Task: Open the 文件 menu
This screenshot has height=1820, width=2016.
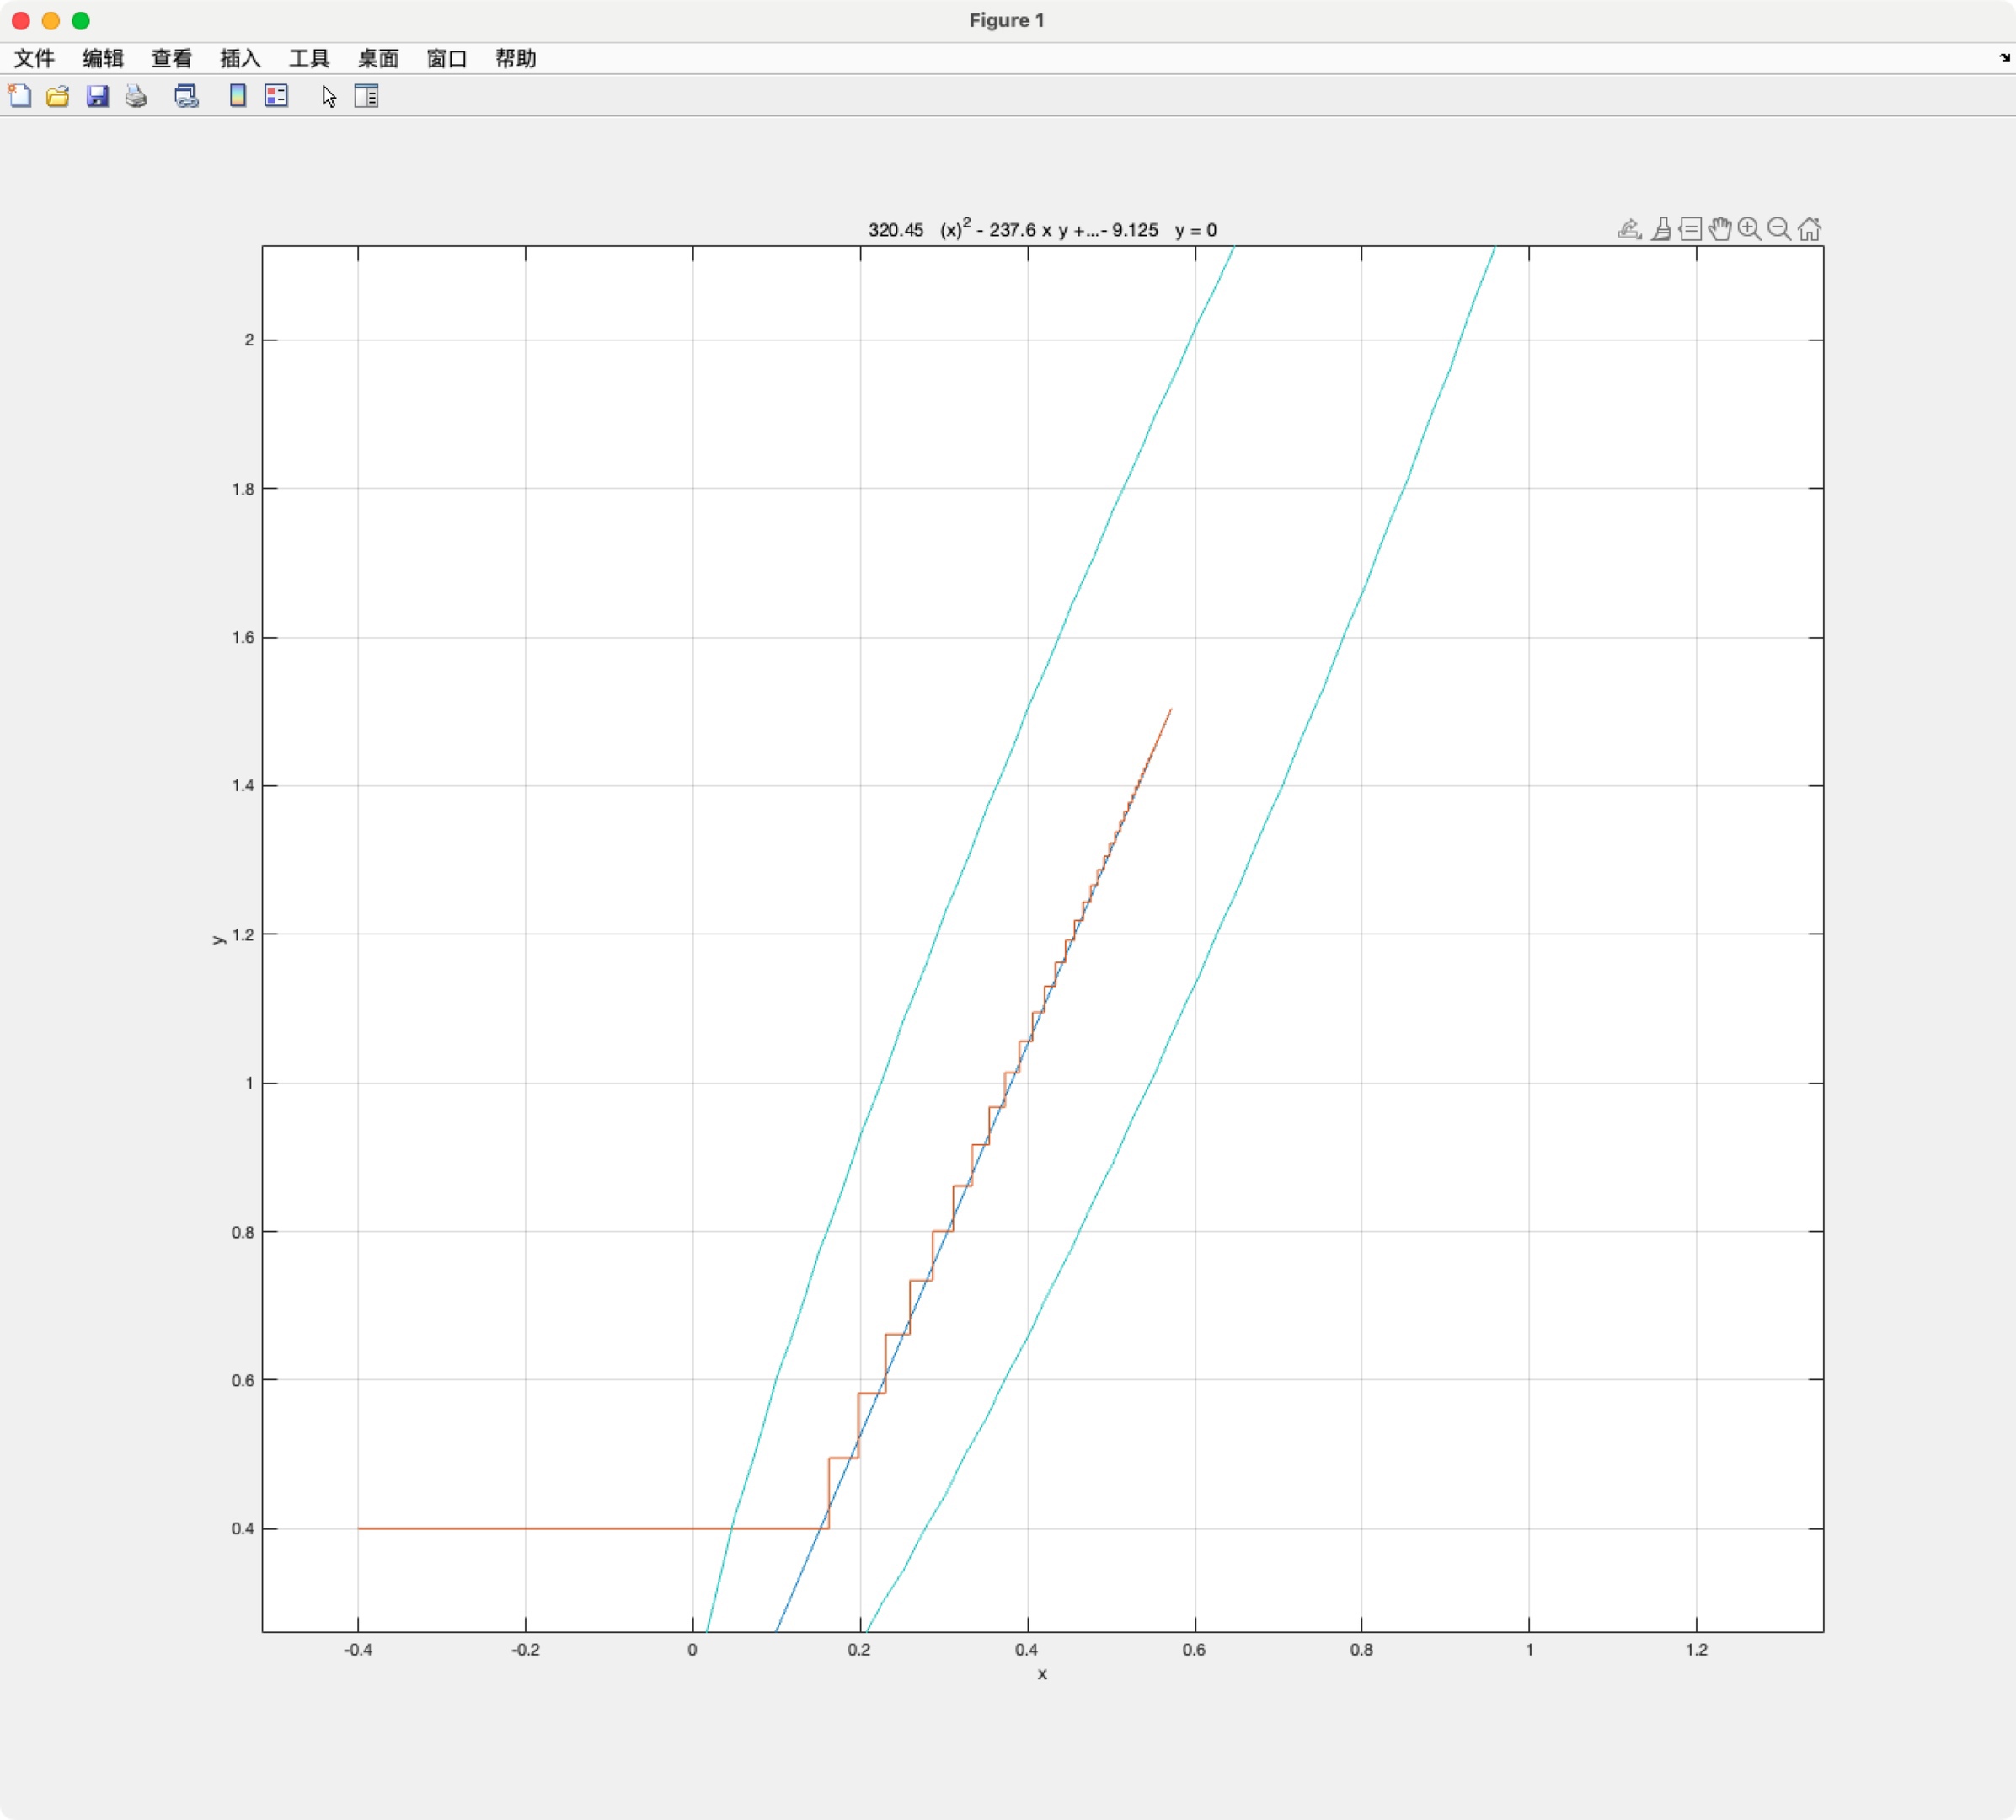Action: pyautogui.click(x=34, y=59)
